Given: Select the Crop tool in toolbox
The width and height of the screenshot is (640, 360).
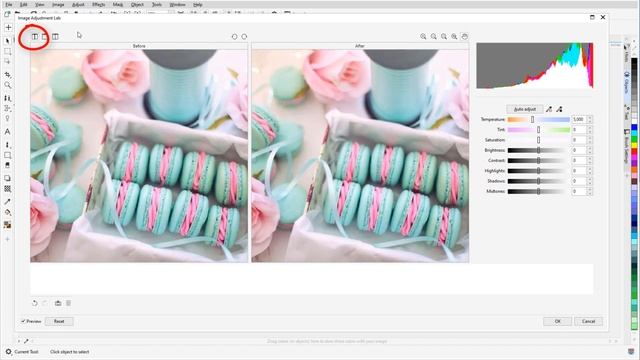Looking at the screenshot, I should tap(7, 75).
